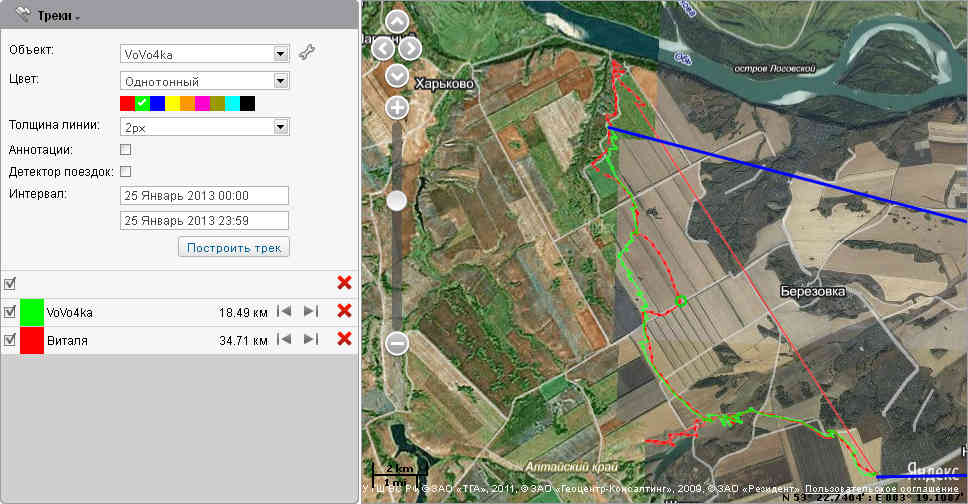Open the Объект dropdown showing VoVo4ka

(x=204, y=54)
